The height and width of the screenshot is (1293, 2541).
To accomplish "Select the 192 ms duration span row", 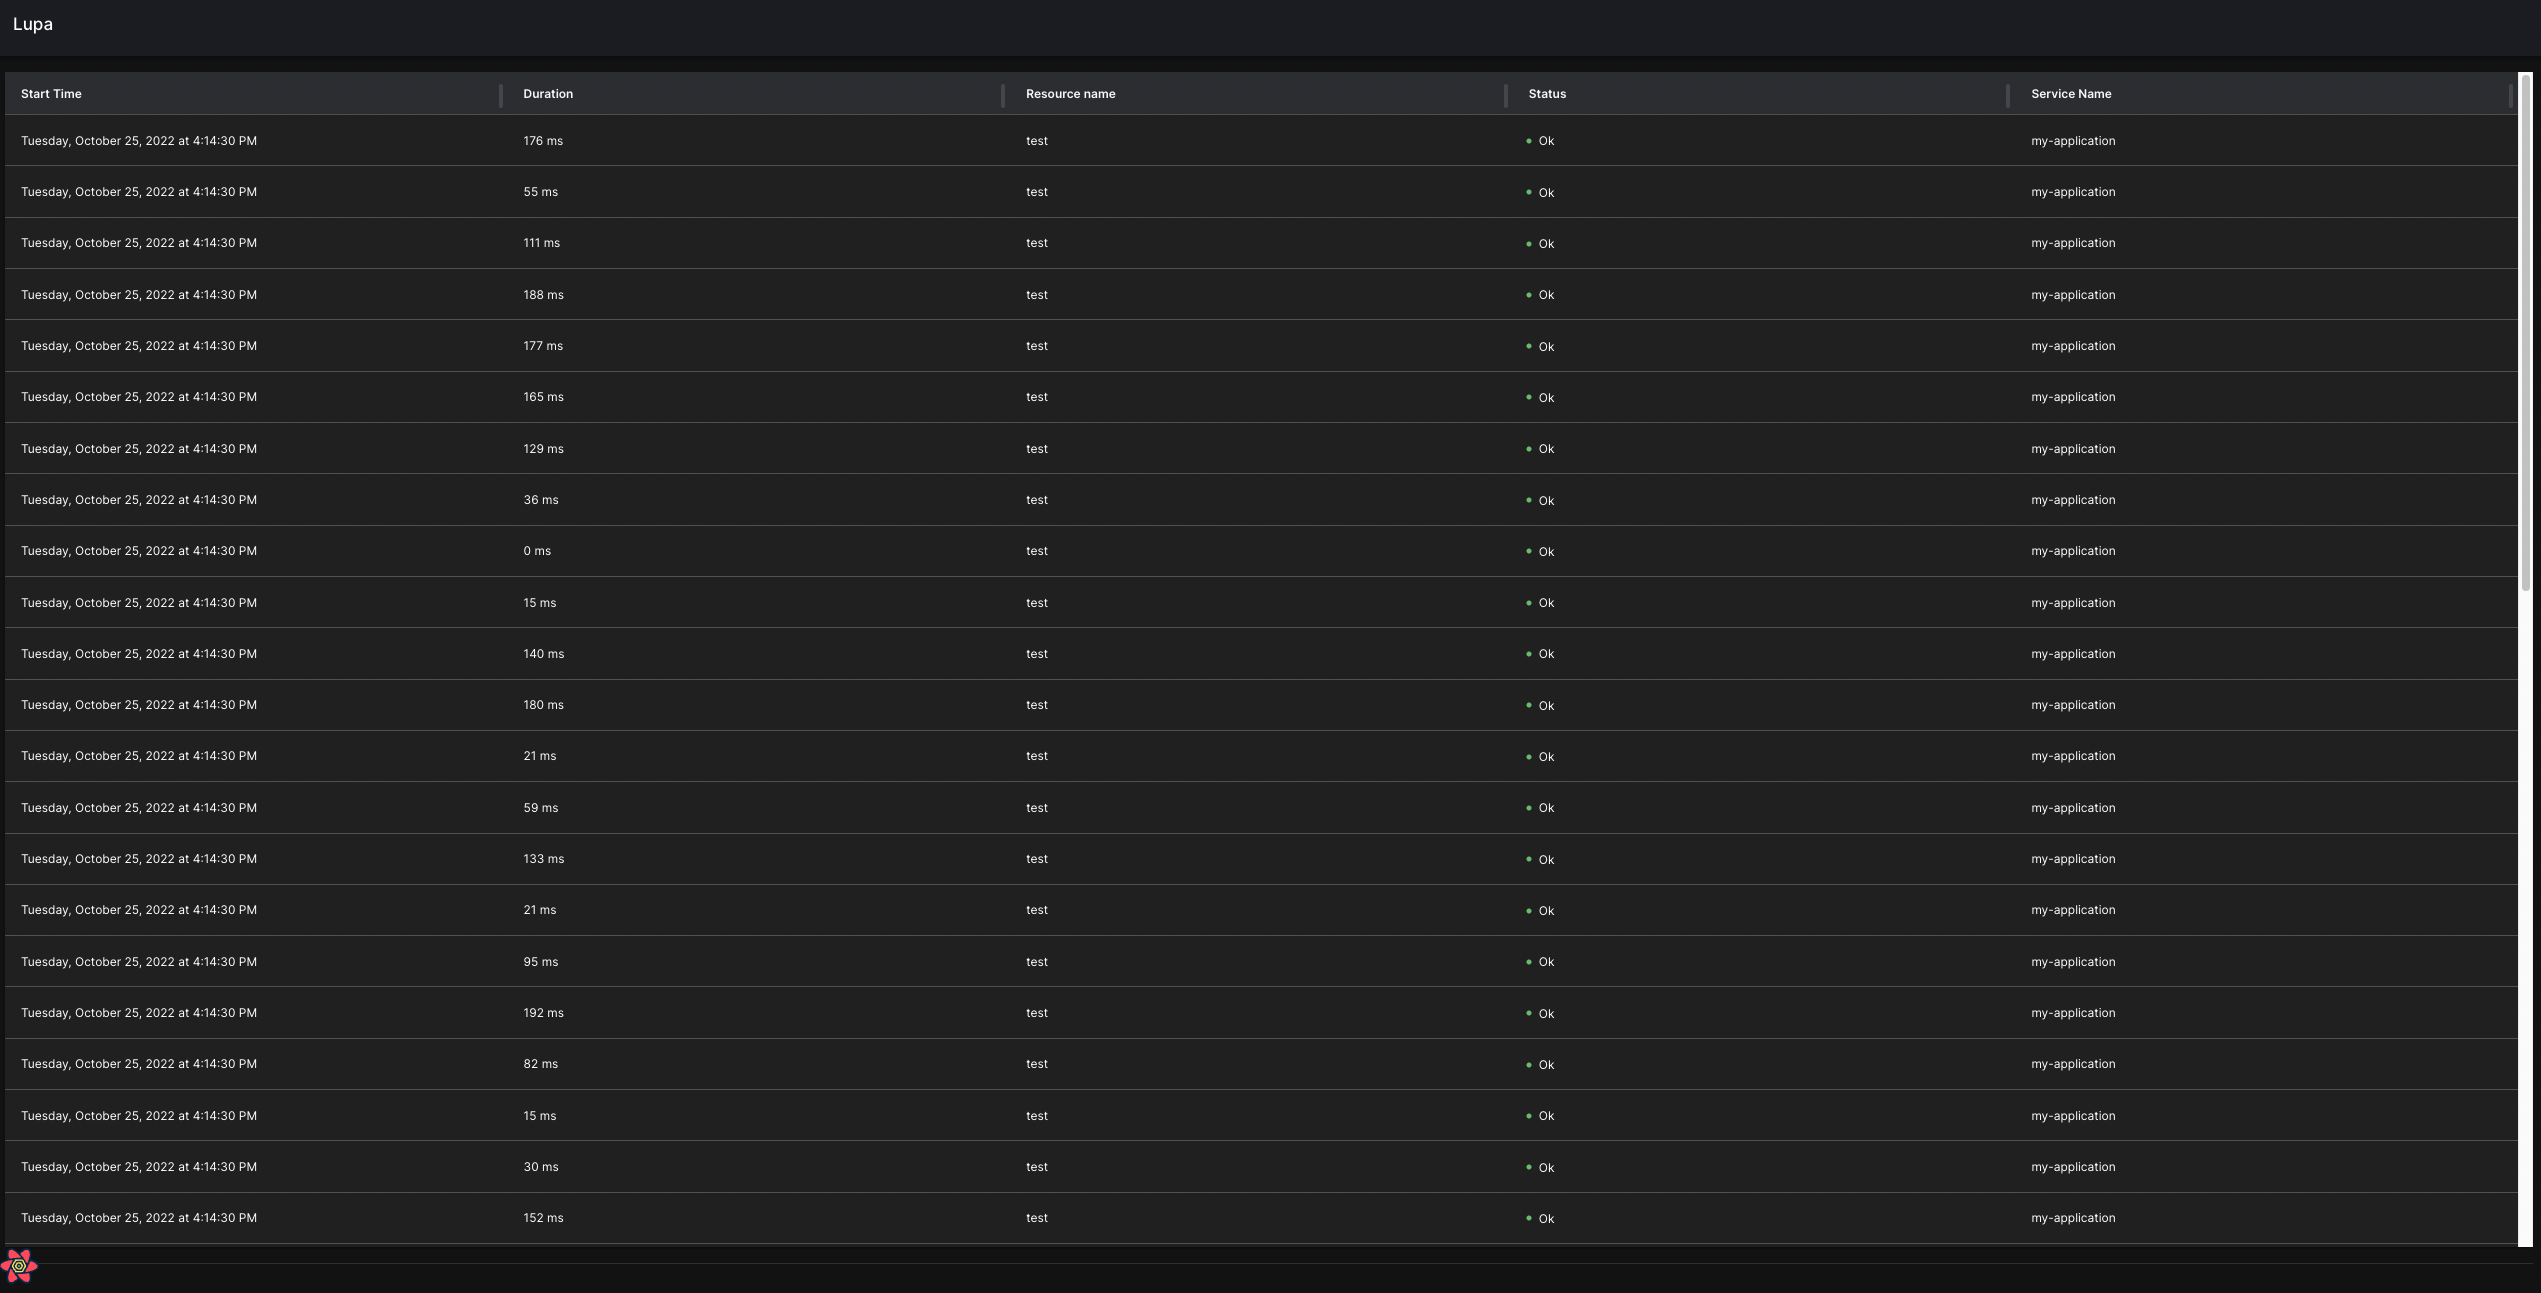I will [x=543, y=1012].
